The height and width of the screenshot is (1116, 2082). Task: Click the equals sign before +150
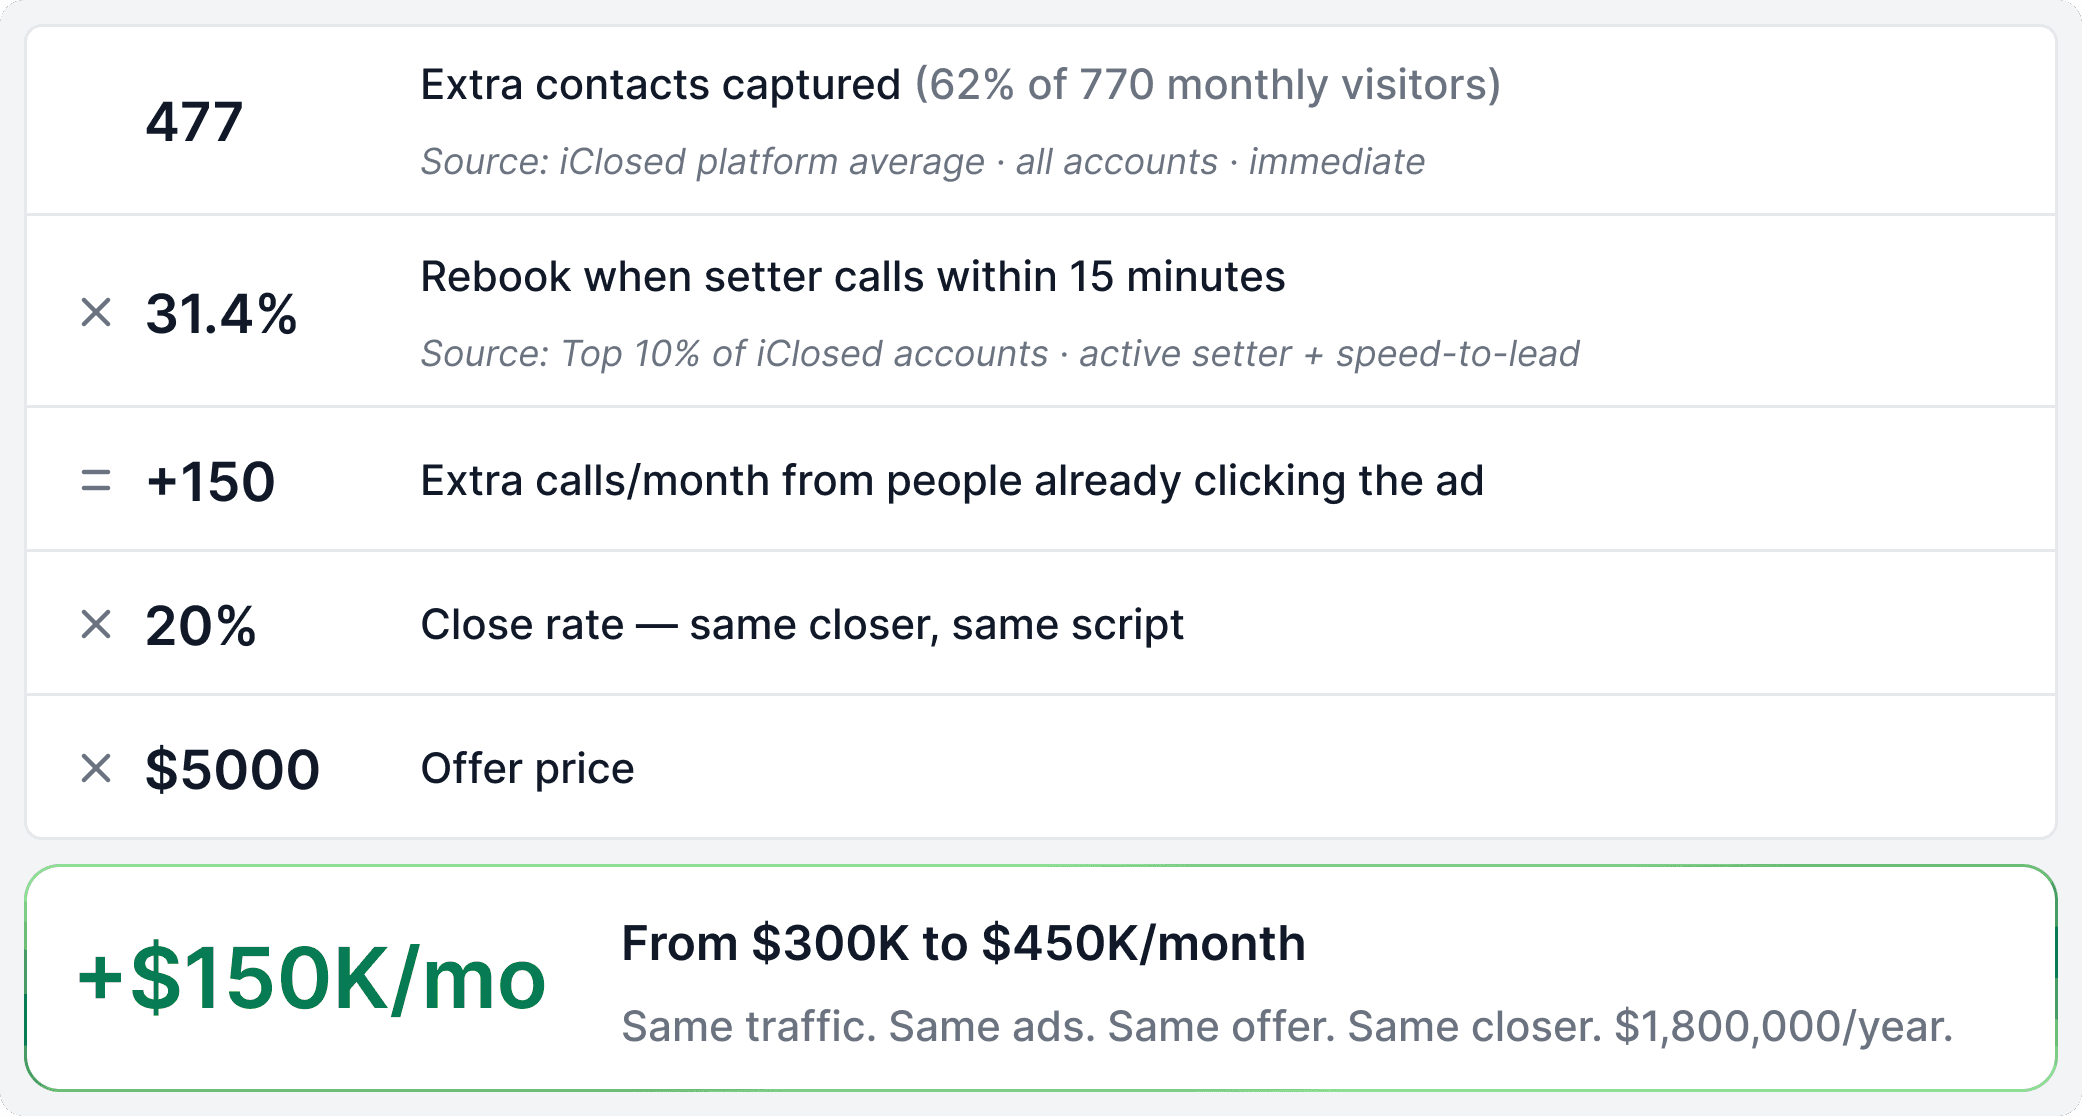[96, 481]
